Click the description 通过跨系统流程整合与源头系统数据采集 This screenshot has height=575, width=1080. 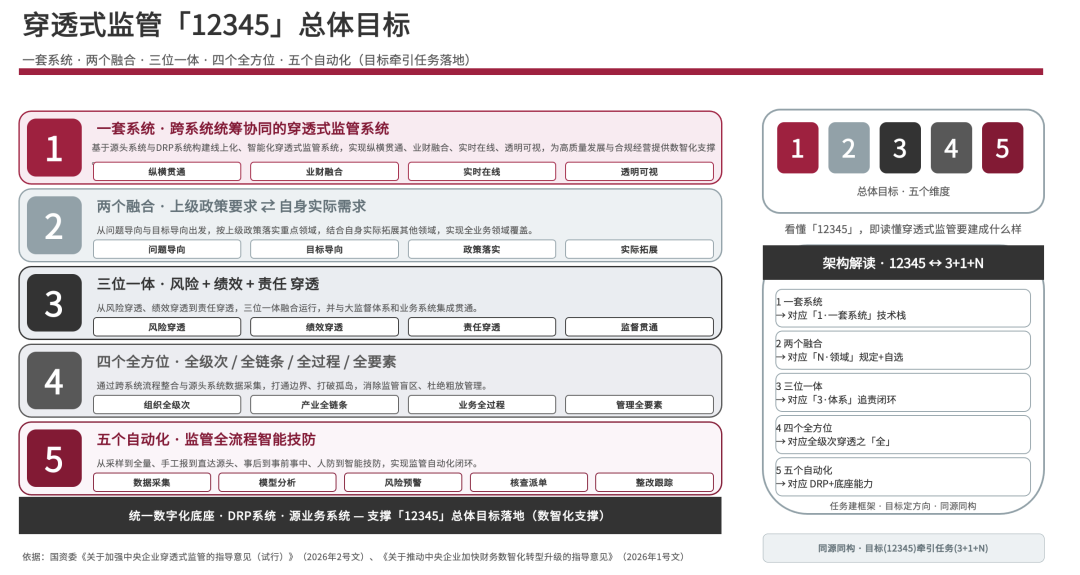[x=292, y=386]
